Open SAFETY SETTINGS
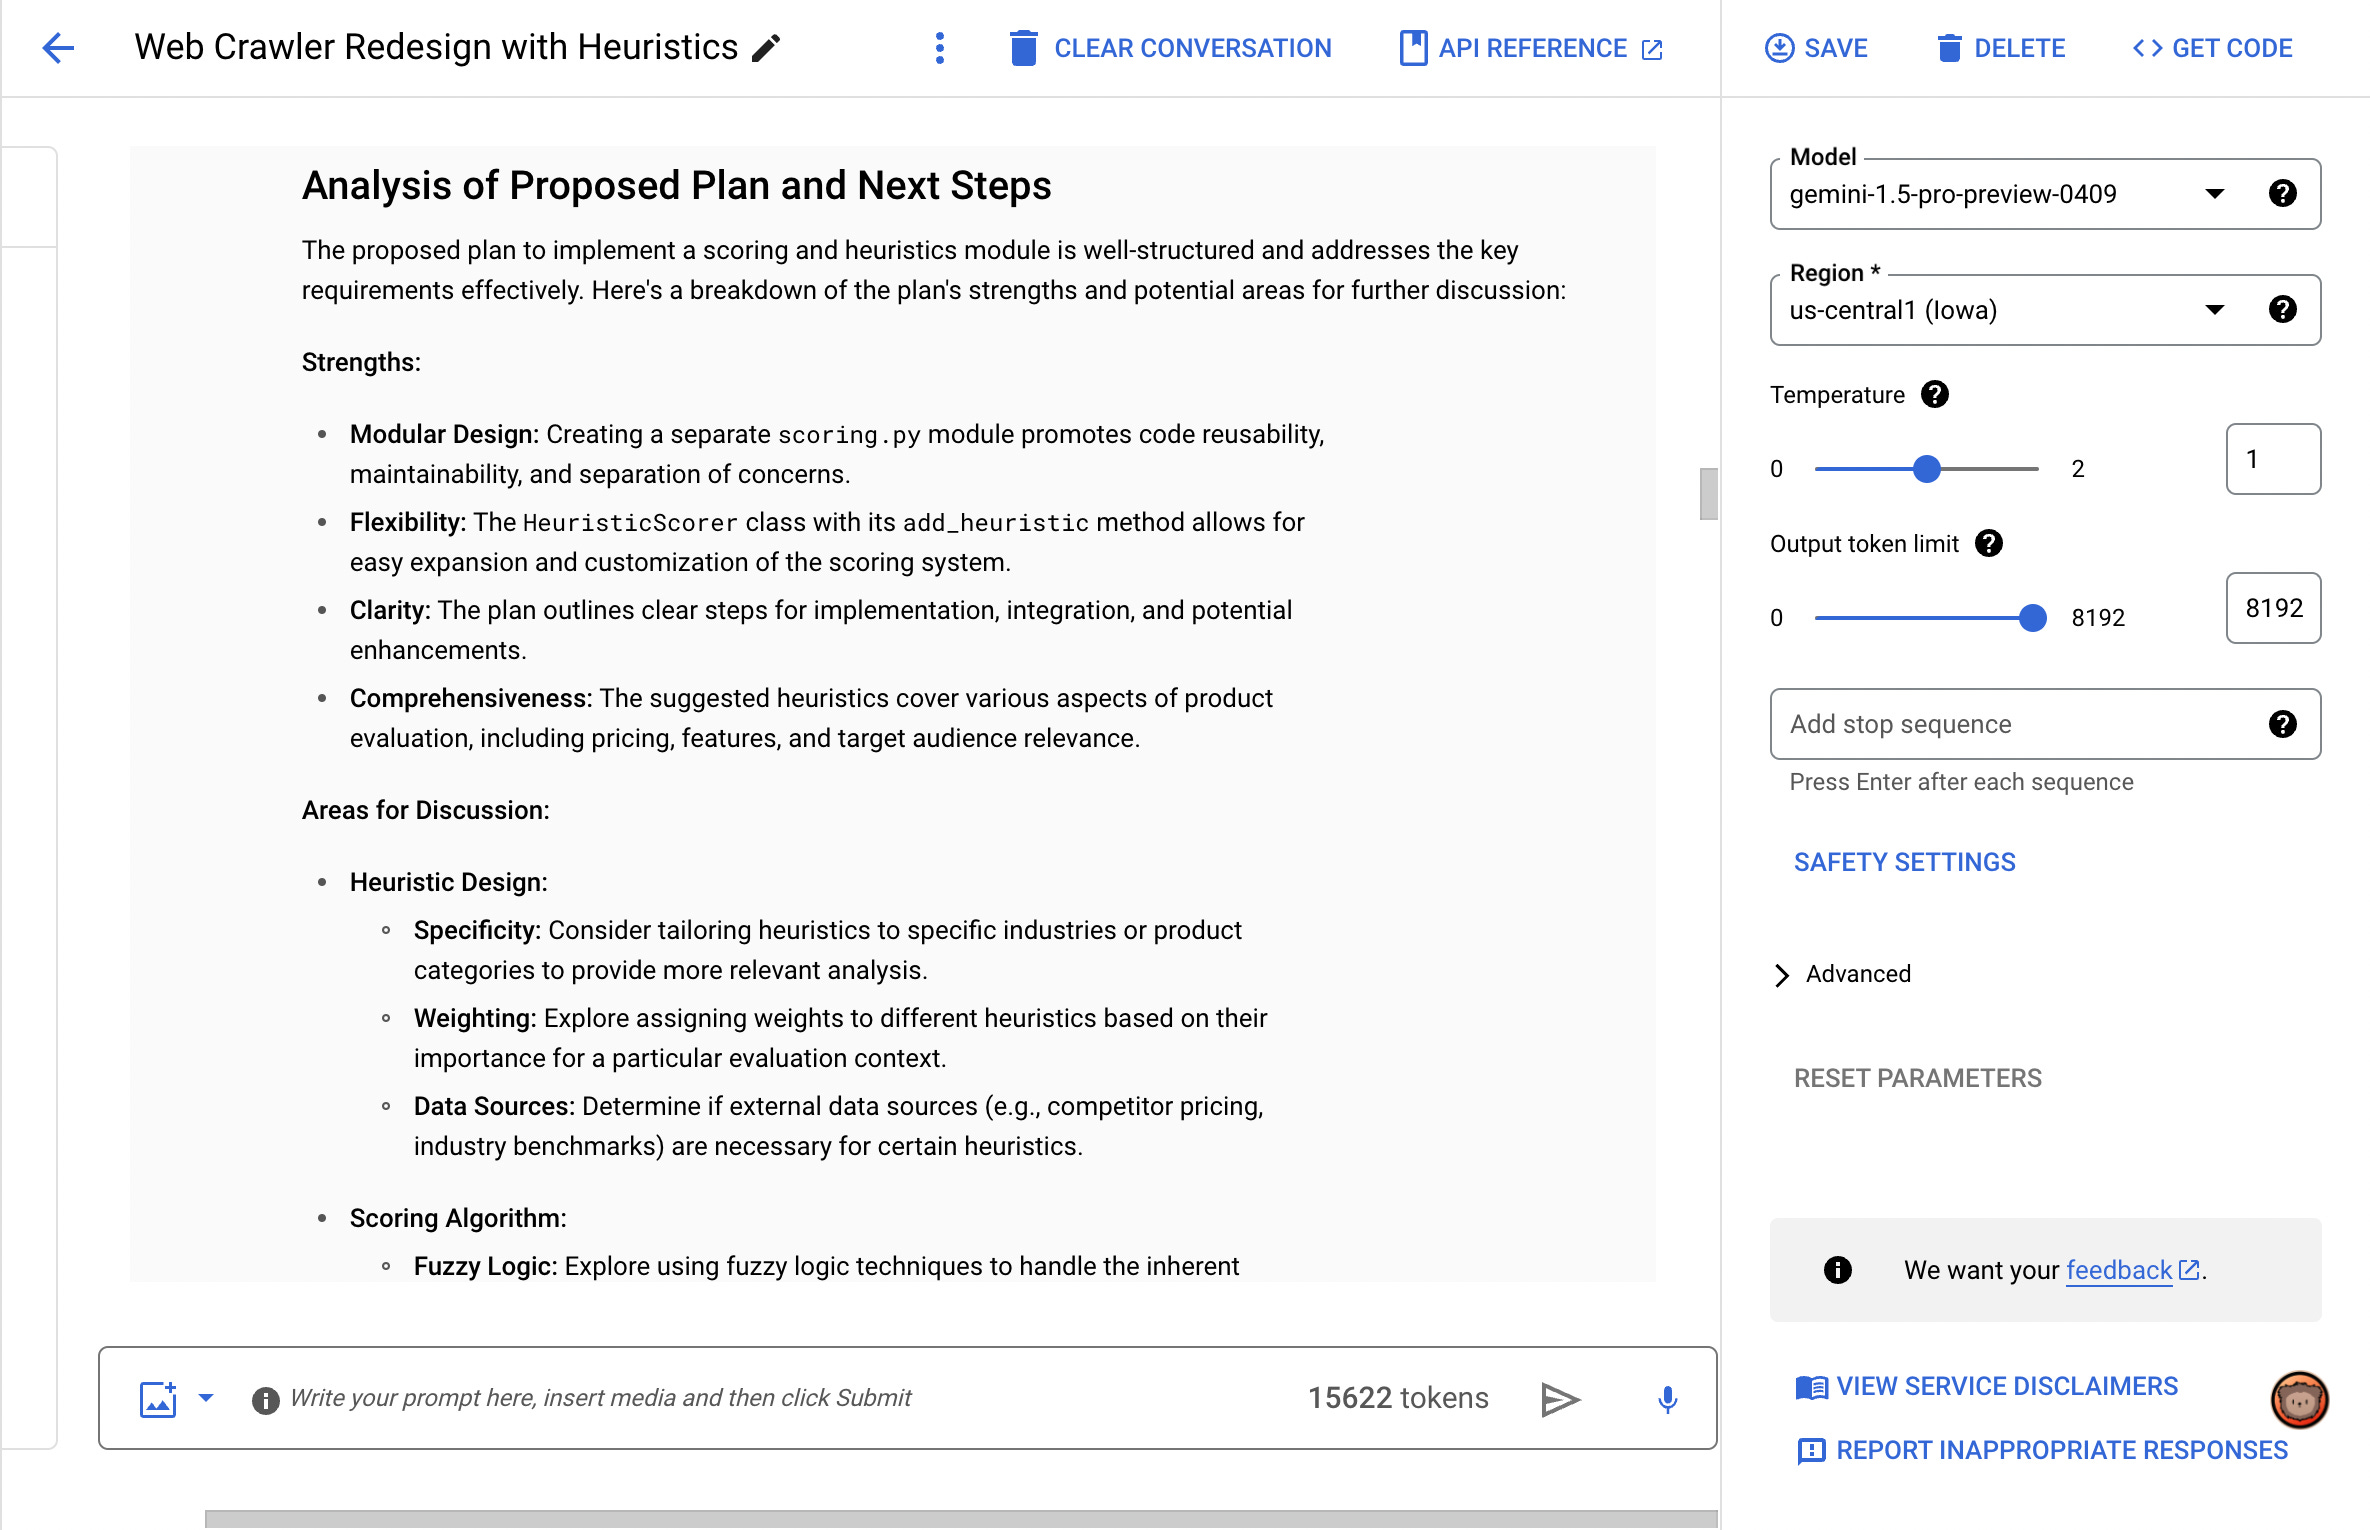The image size is (2370, 1530). pos(1904,862)
